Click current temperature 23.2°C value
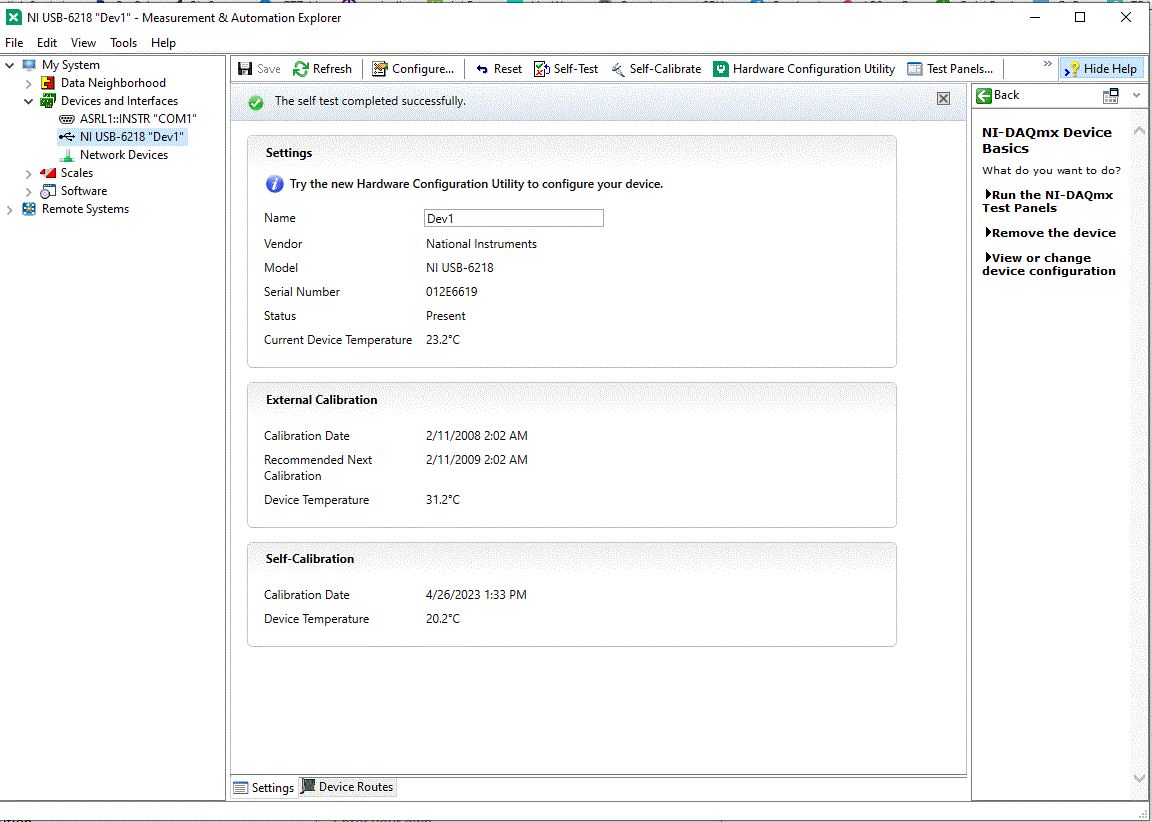The width and height of the screenshot is (1152, 822). click(443, 340)
